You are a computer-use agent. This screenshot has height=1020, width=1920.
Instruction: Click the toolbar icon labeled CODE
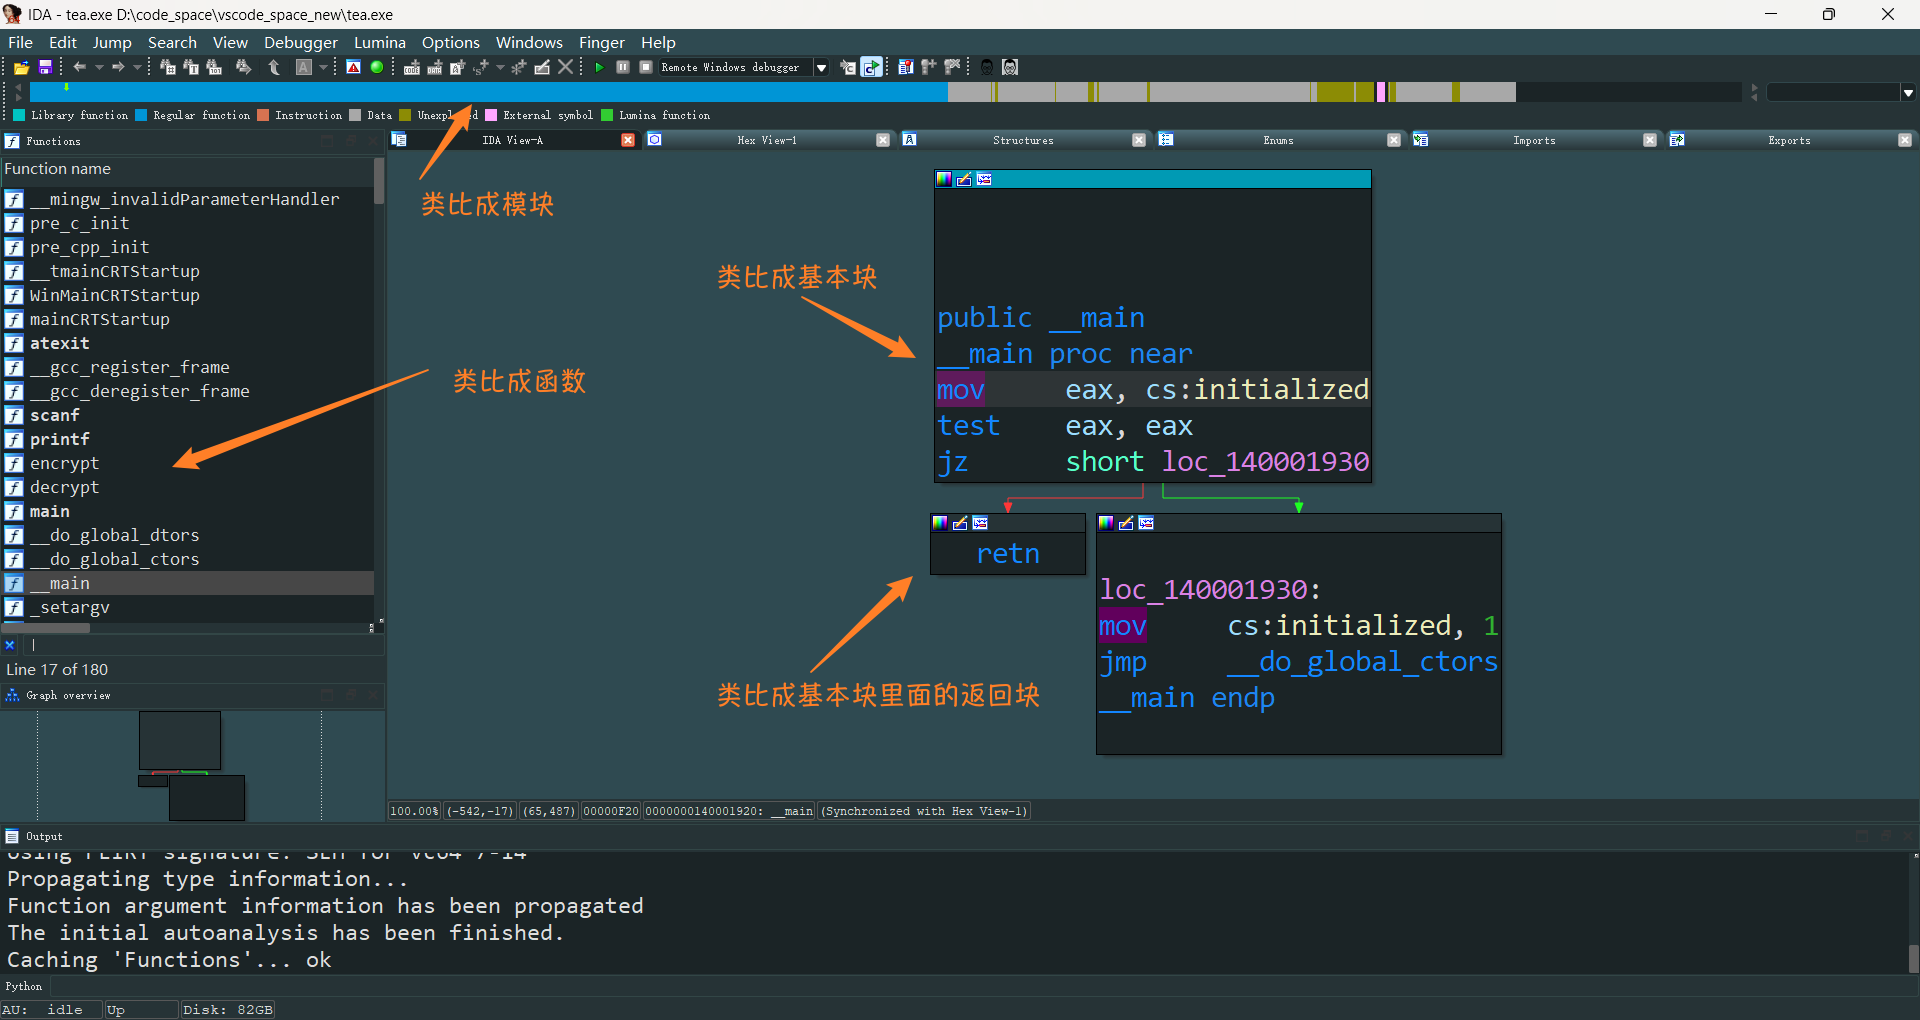click(412, 67)
